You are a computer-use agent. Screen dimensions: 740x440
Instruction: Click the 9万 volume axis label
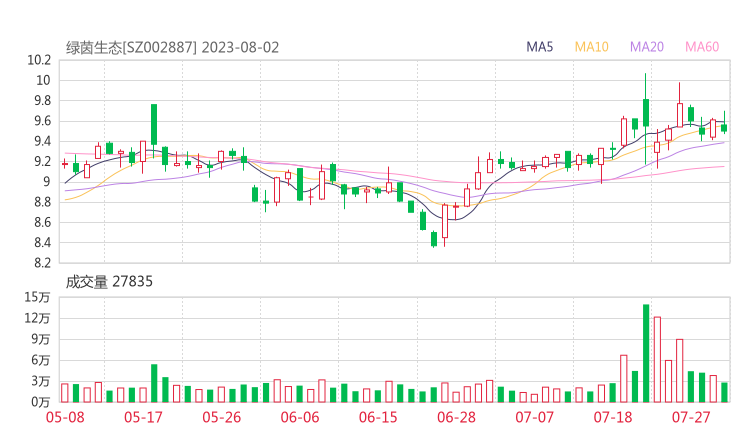[41, 339]
